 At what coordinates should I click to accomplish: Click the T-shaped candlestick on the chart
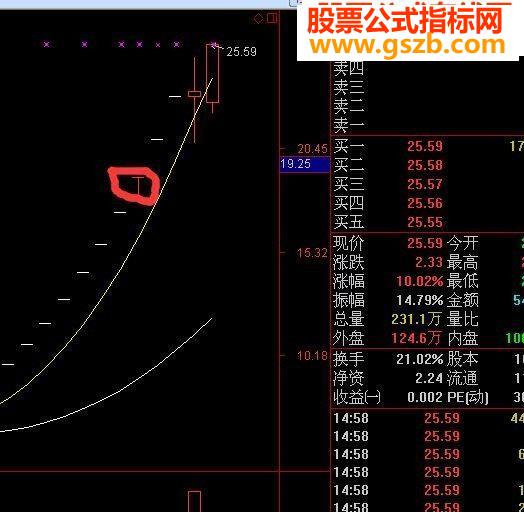(x=138, y=186)
